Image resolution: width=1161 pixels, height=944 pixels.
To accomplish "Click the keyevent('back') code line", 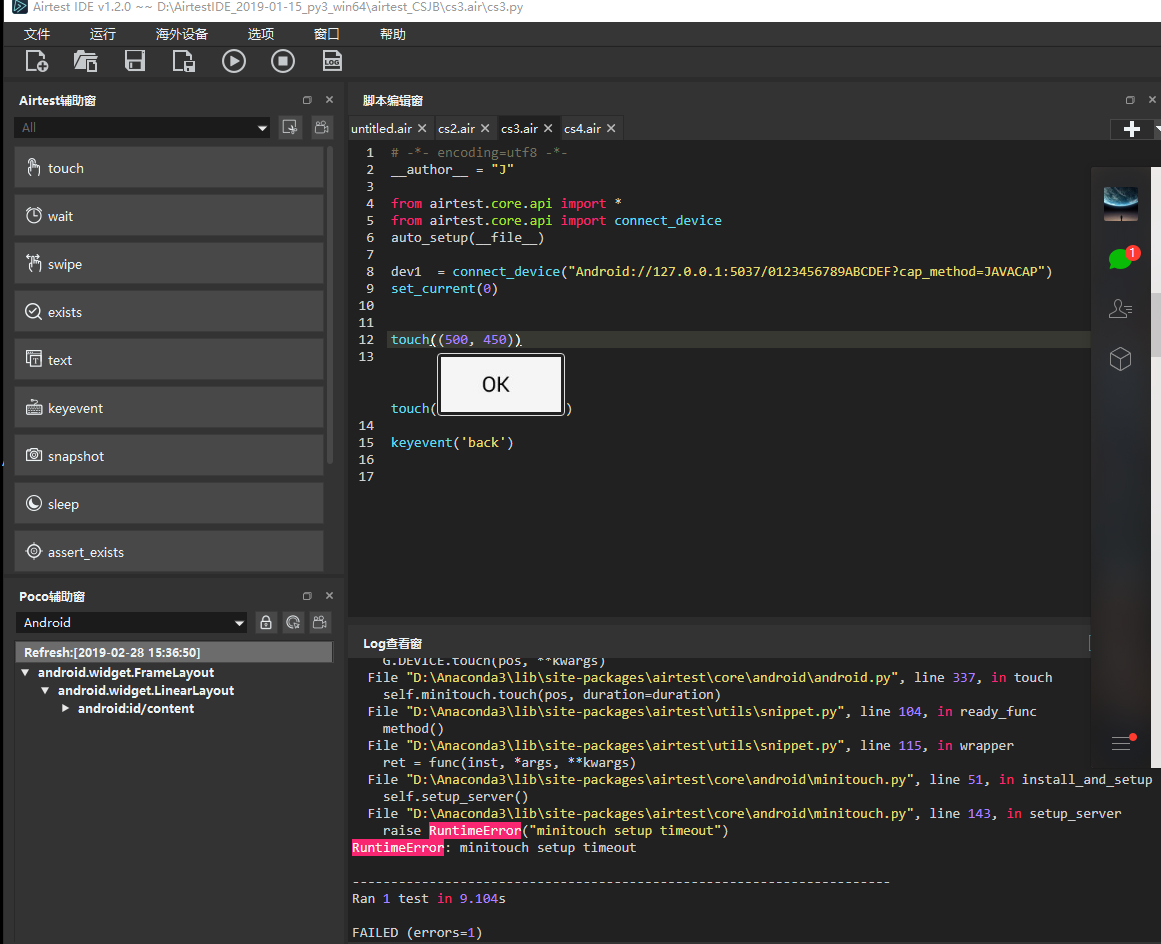I will click(452, 443).
